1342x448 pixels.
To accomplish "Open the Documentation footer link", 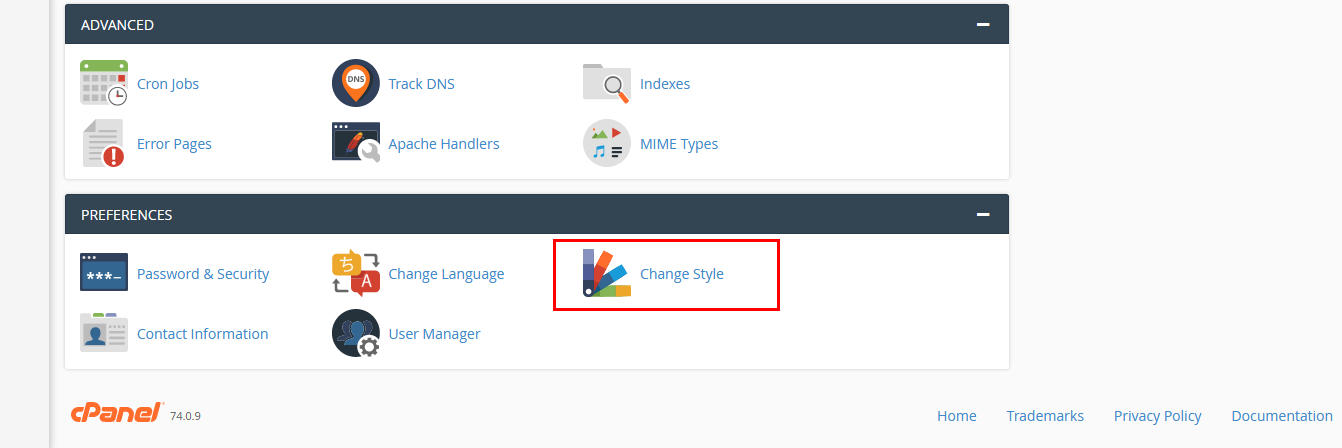I will pyautogui.click(x=1282, y=416).
